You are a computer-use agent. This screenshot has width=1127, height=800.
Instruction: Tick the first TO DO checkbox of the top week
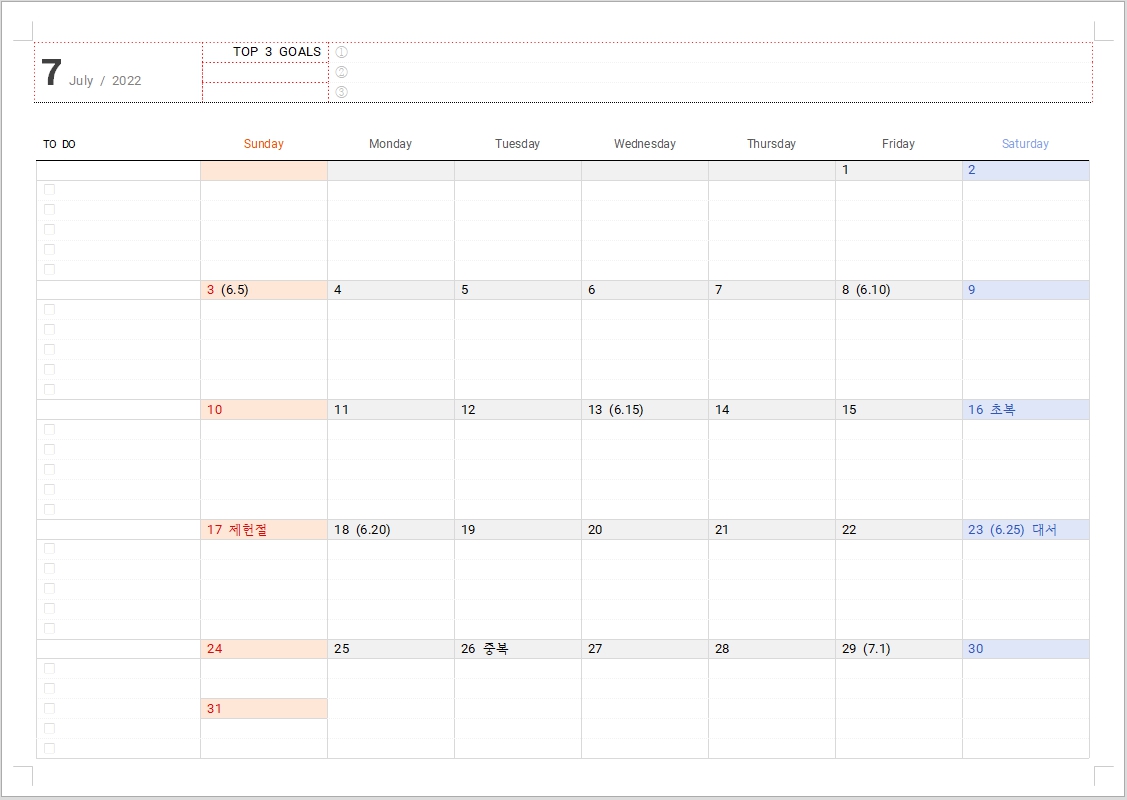[50, 190]
